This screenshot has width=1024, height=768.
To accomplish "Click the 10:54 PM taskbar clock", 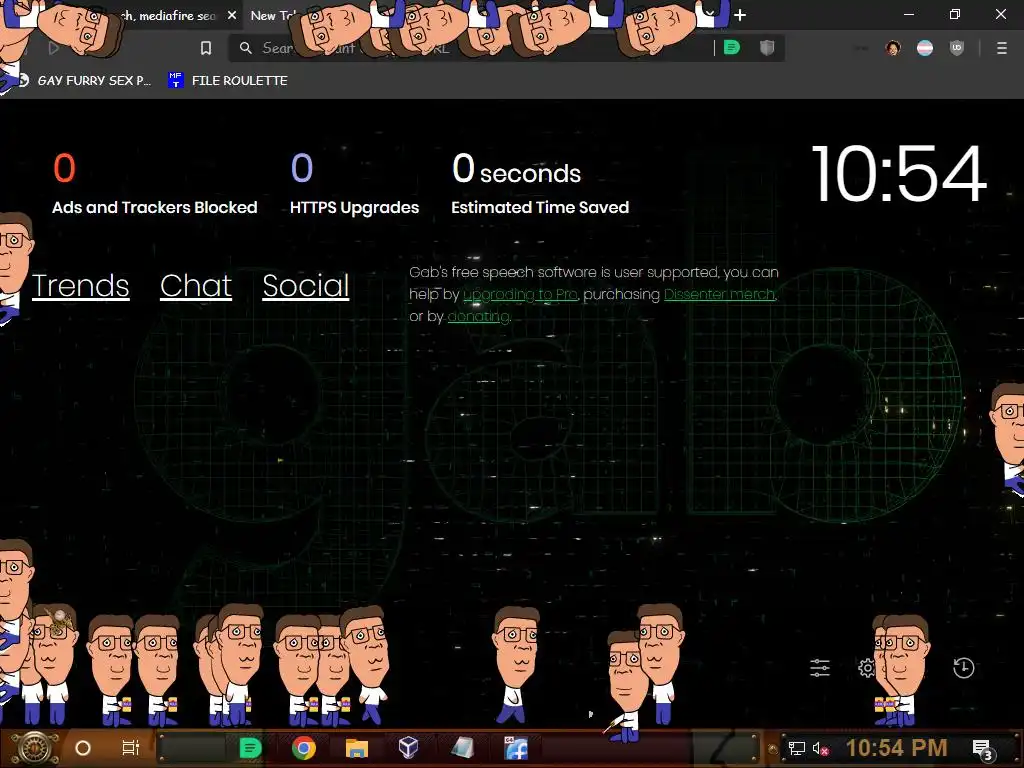I will [x=897, y=748].
